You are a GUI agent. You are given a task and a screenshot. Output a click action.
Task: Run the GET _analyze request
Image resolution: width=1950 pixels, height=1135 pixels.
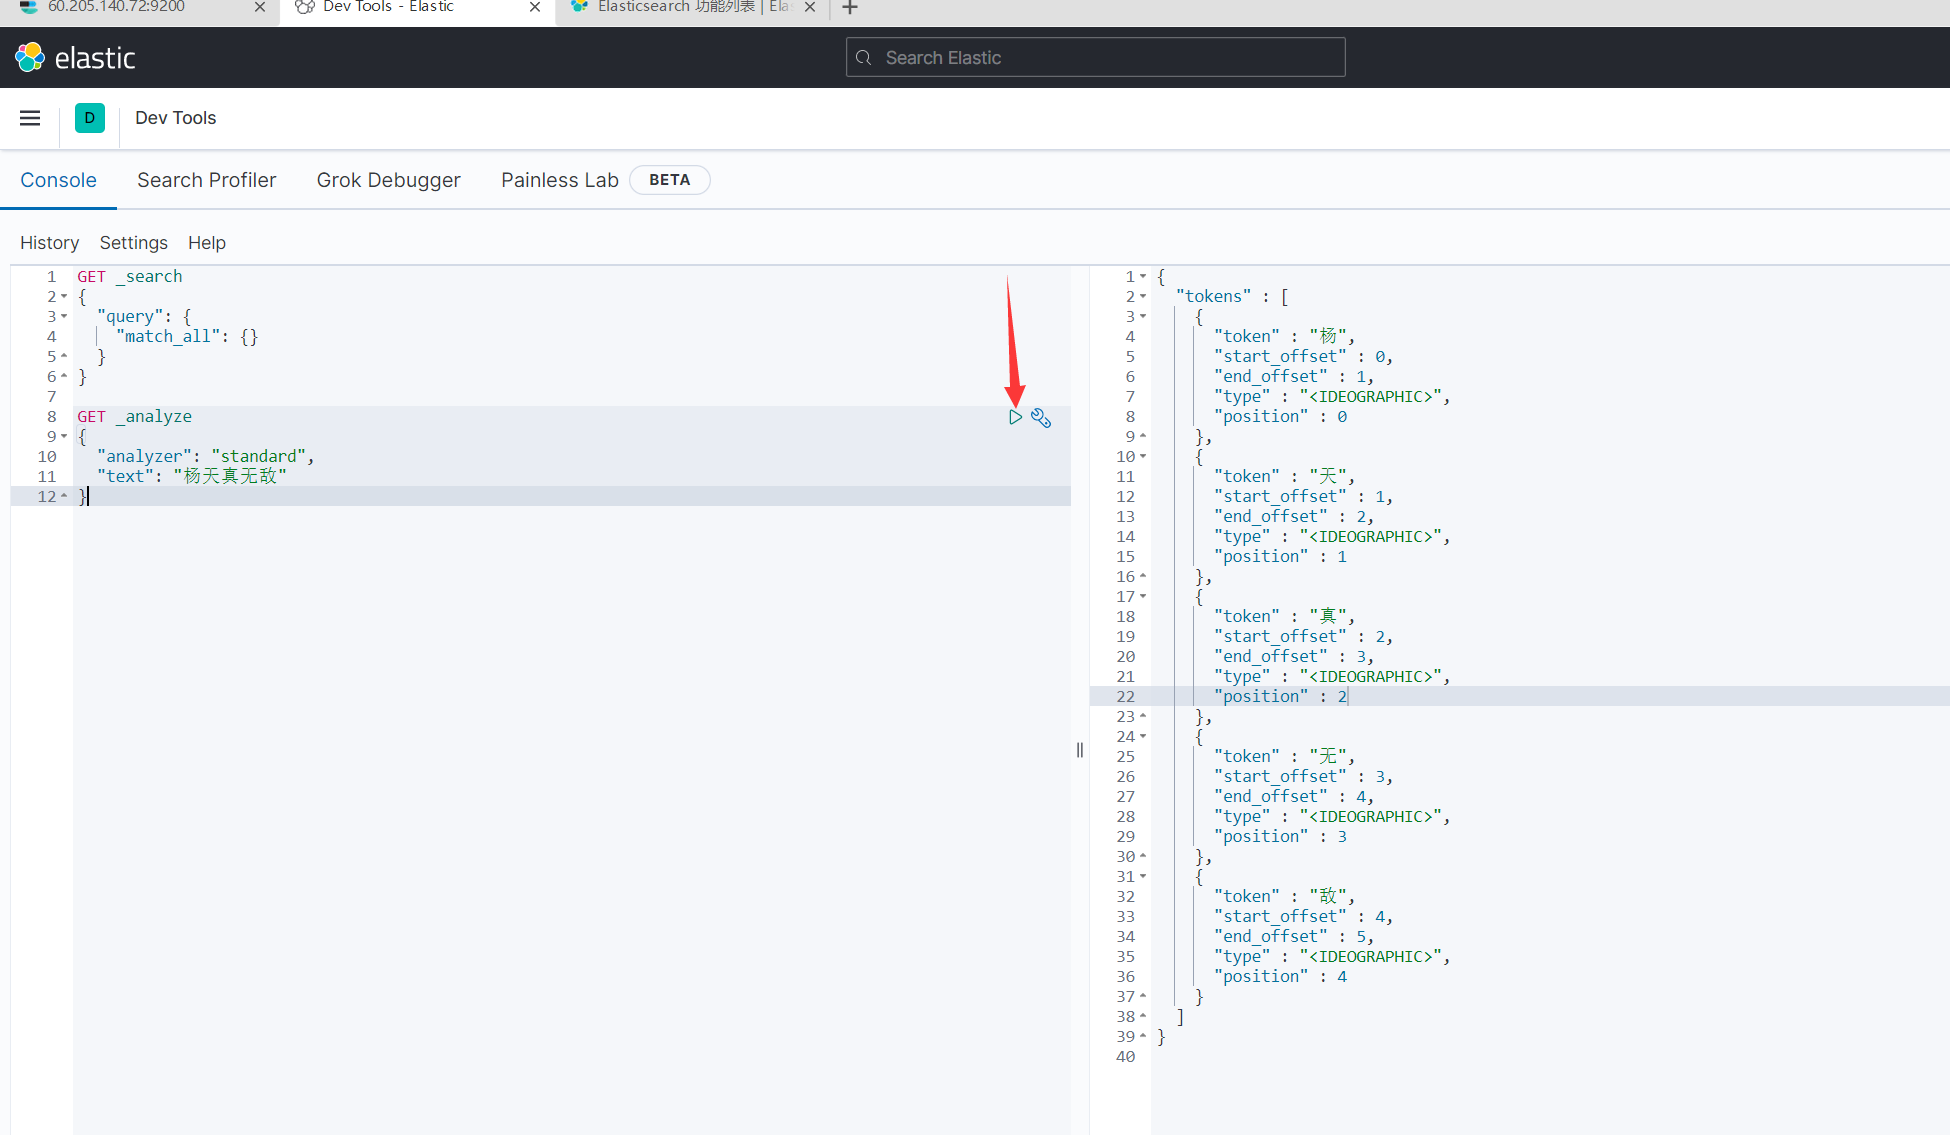[1015, 417]
